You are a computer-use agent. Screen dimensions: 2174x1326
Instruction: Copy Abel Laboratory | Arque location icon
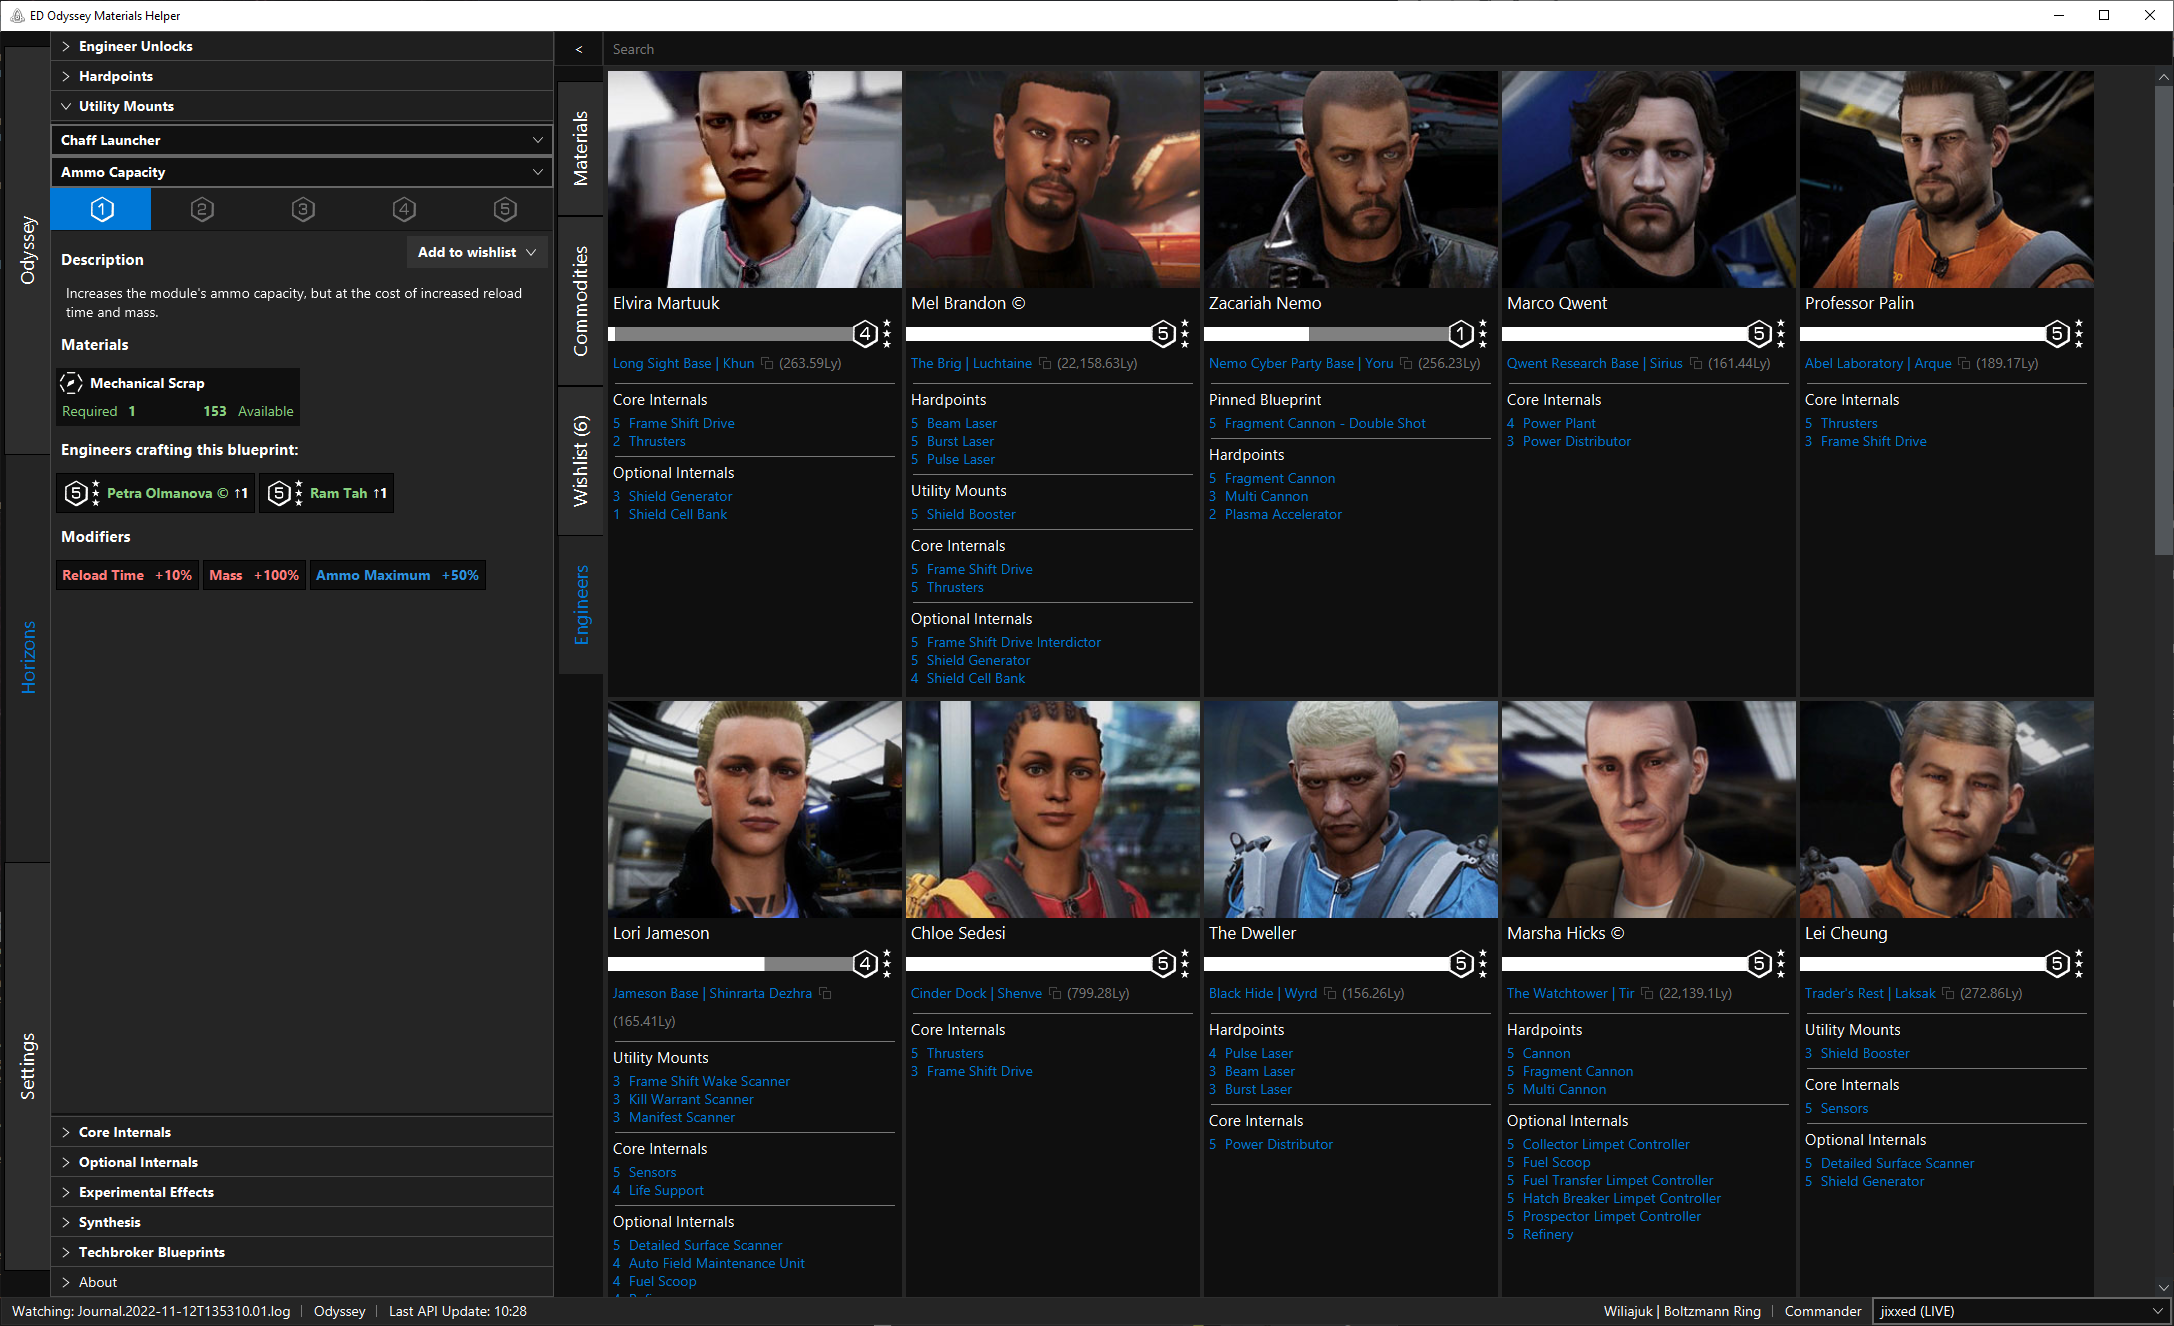[1964, 363]
